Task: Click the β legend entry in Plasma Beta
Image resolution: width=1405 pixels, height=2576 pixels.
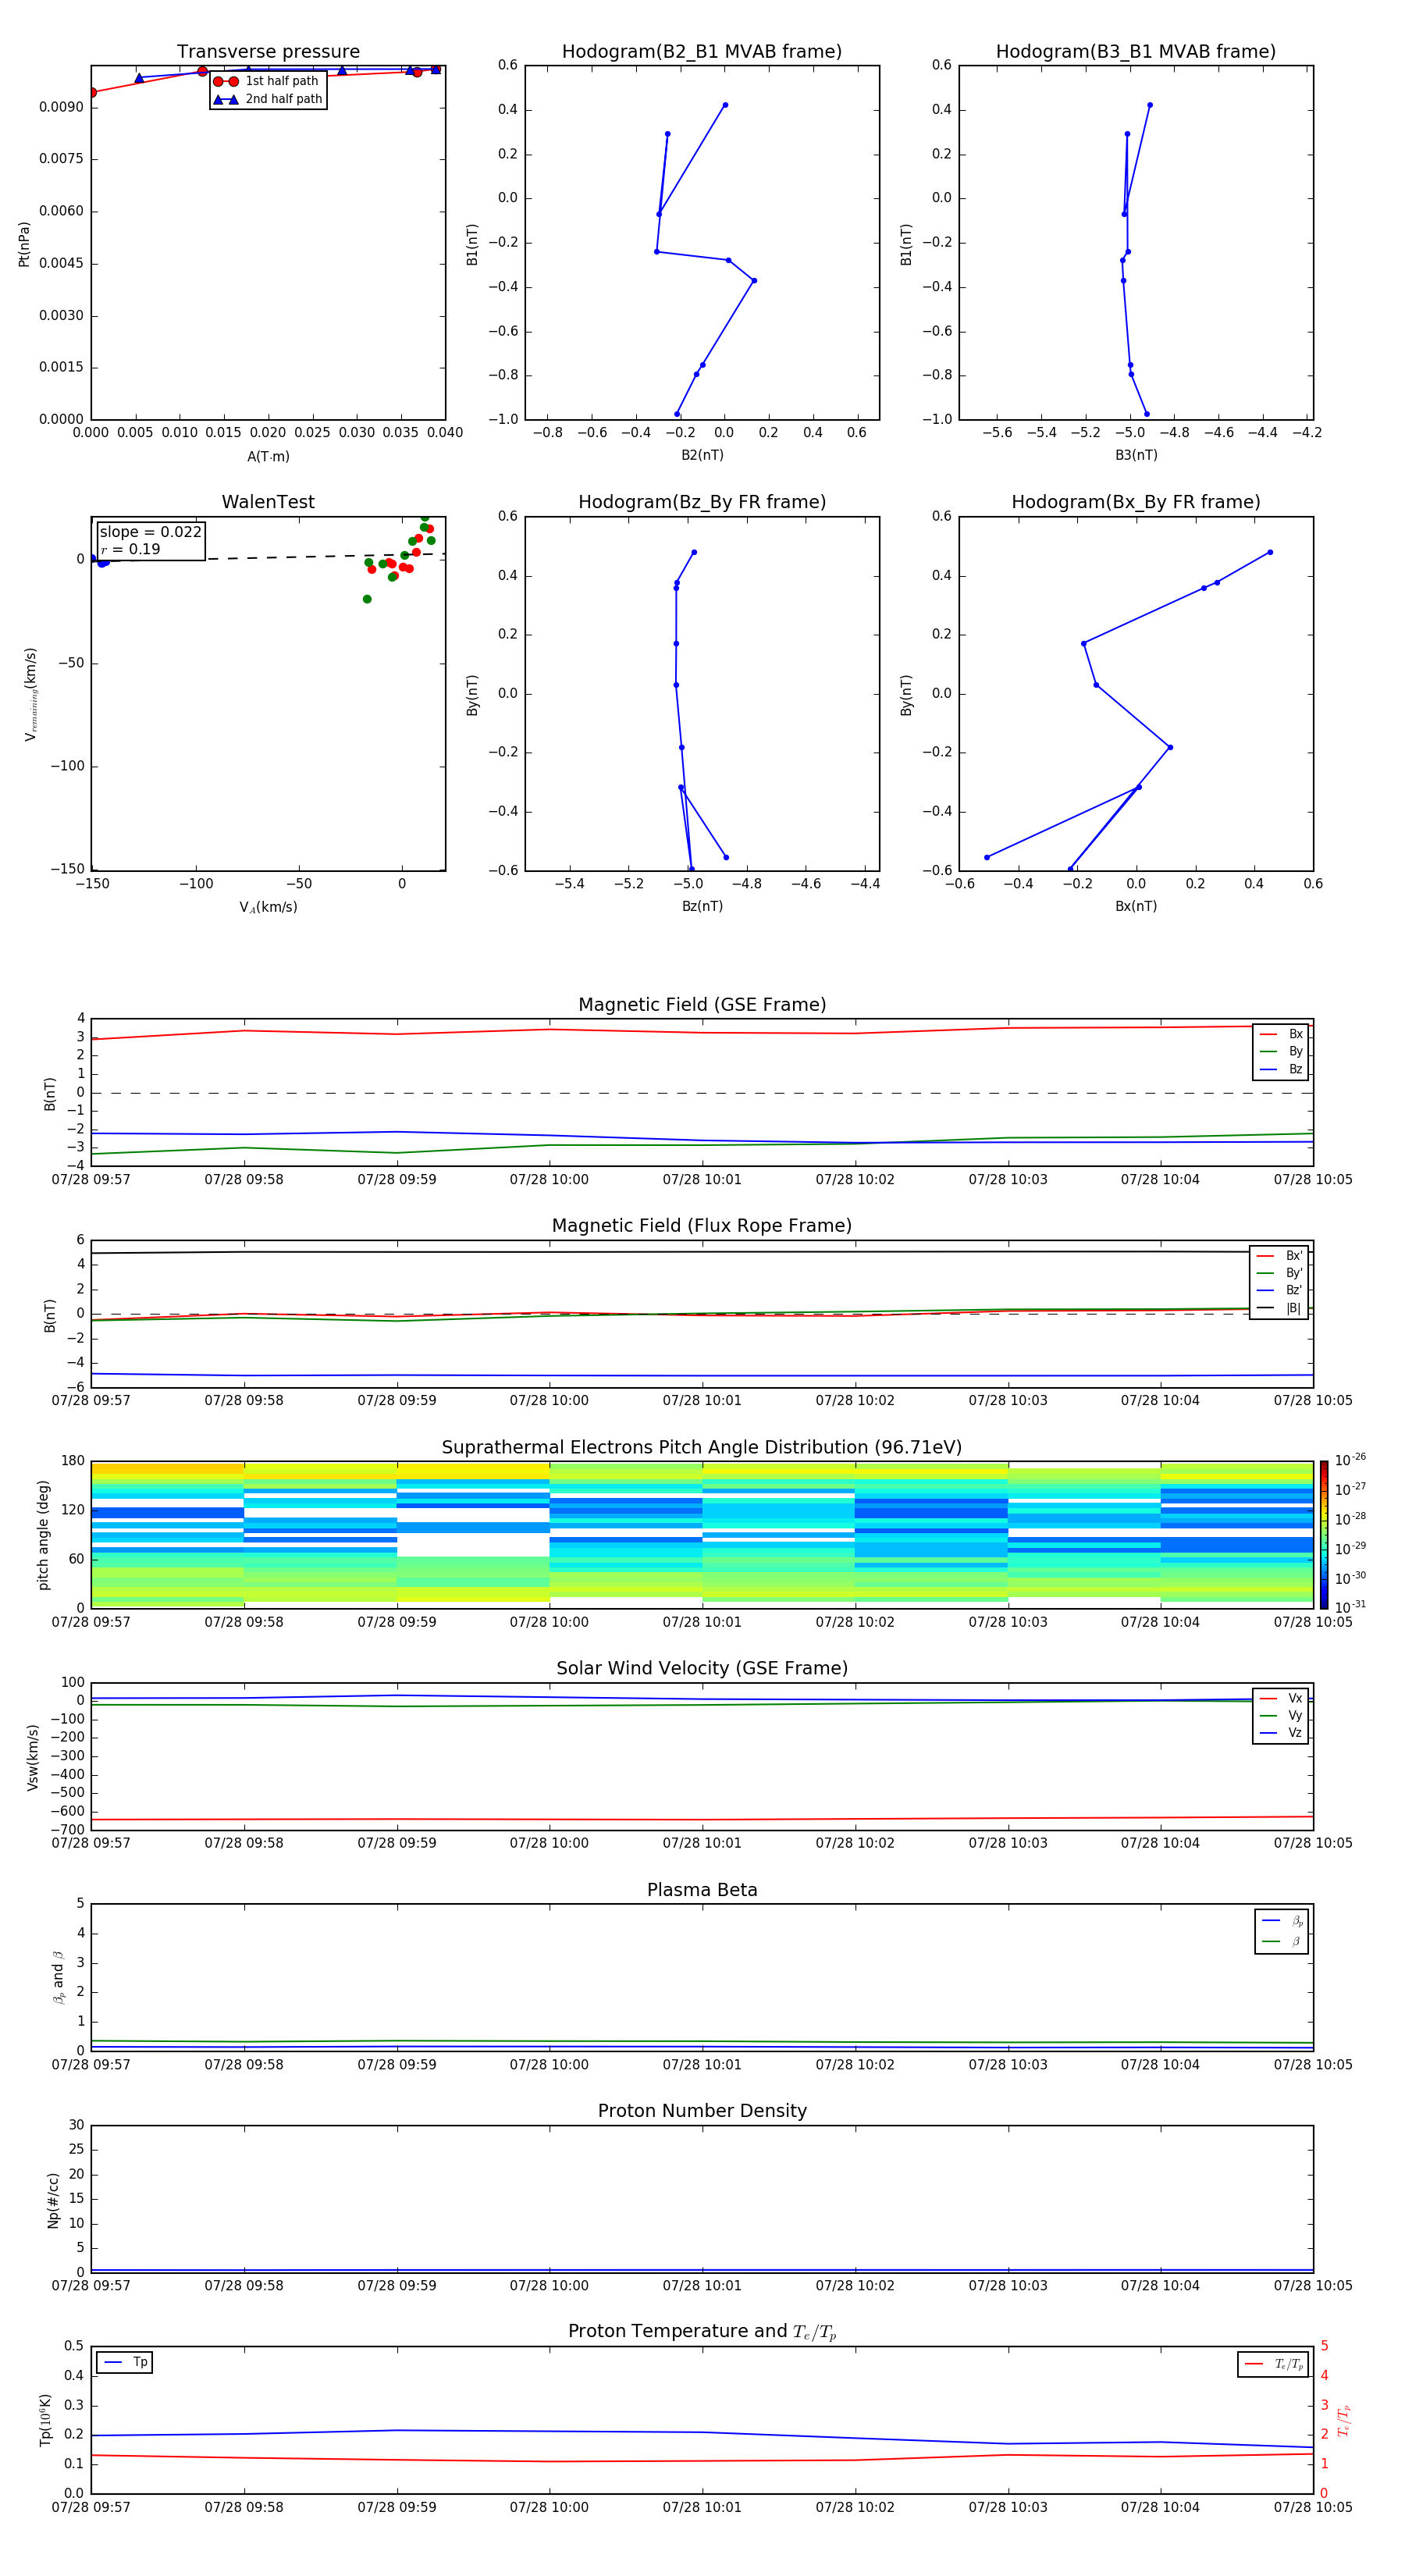Action: point(1282,1941)
